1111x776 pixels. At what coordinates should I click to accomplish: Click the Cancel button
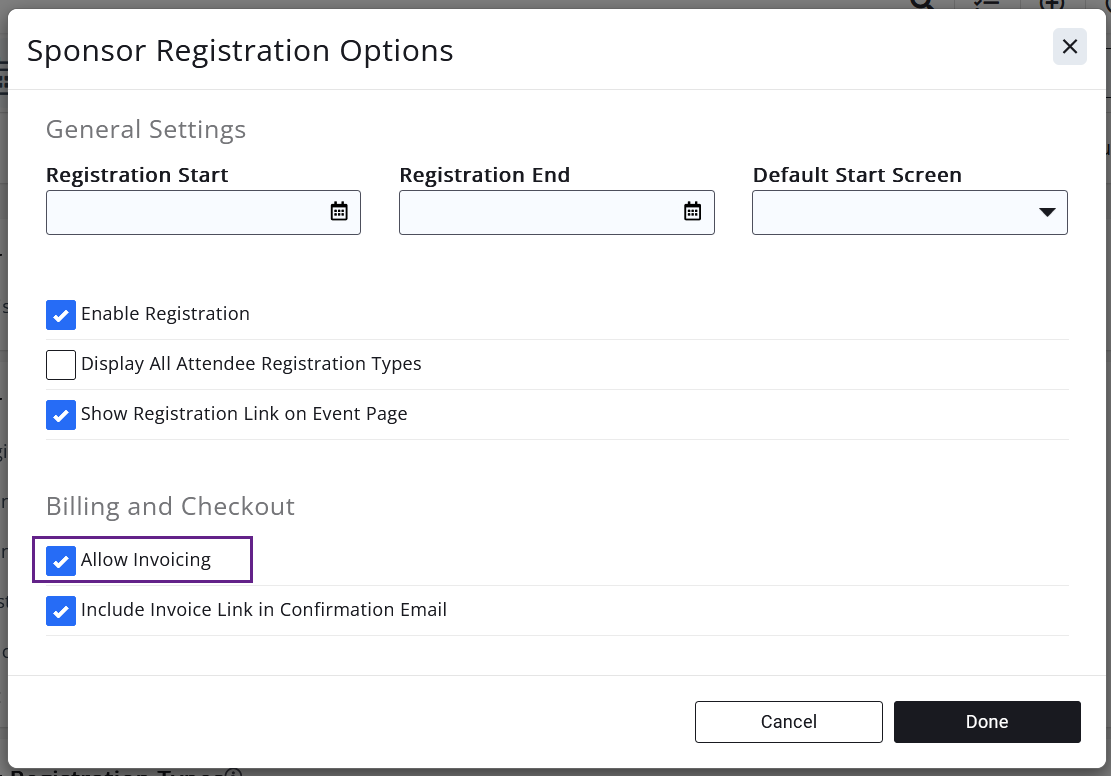point(789,721)
